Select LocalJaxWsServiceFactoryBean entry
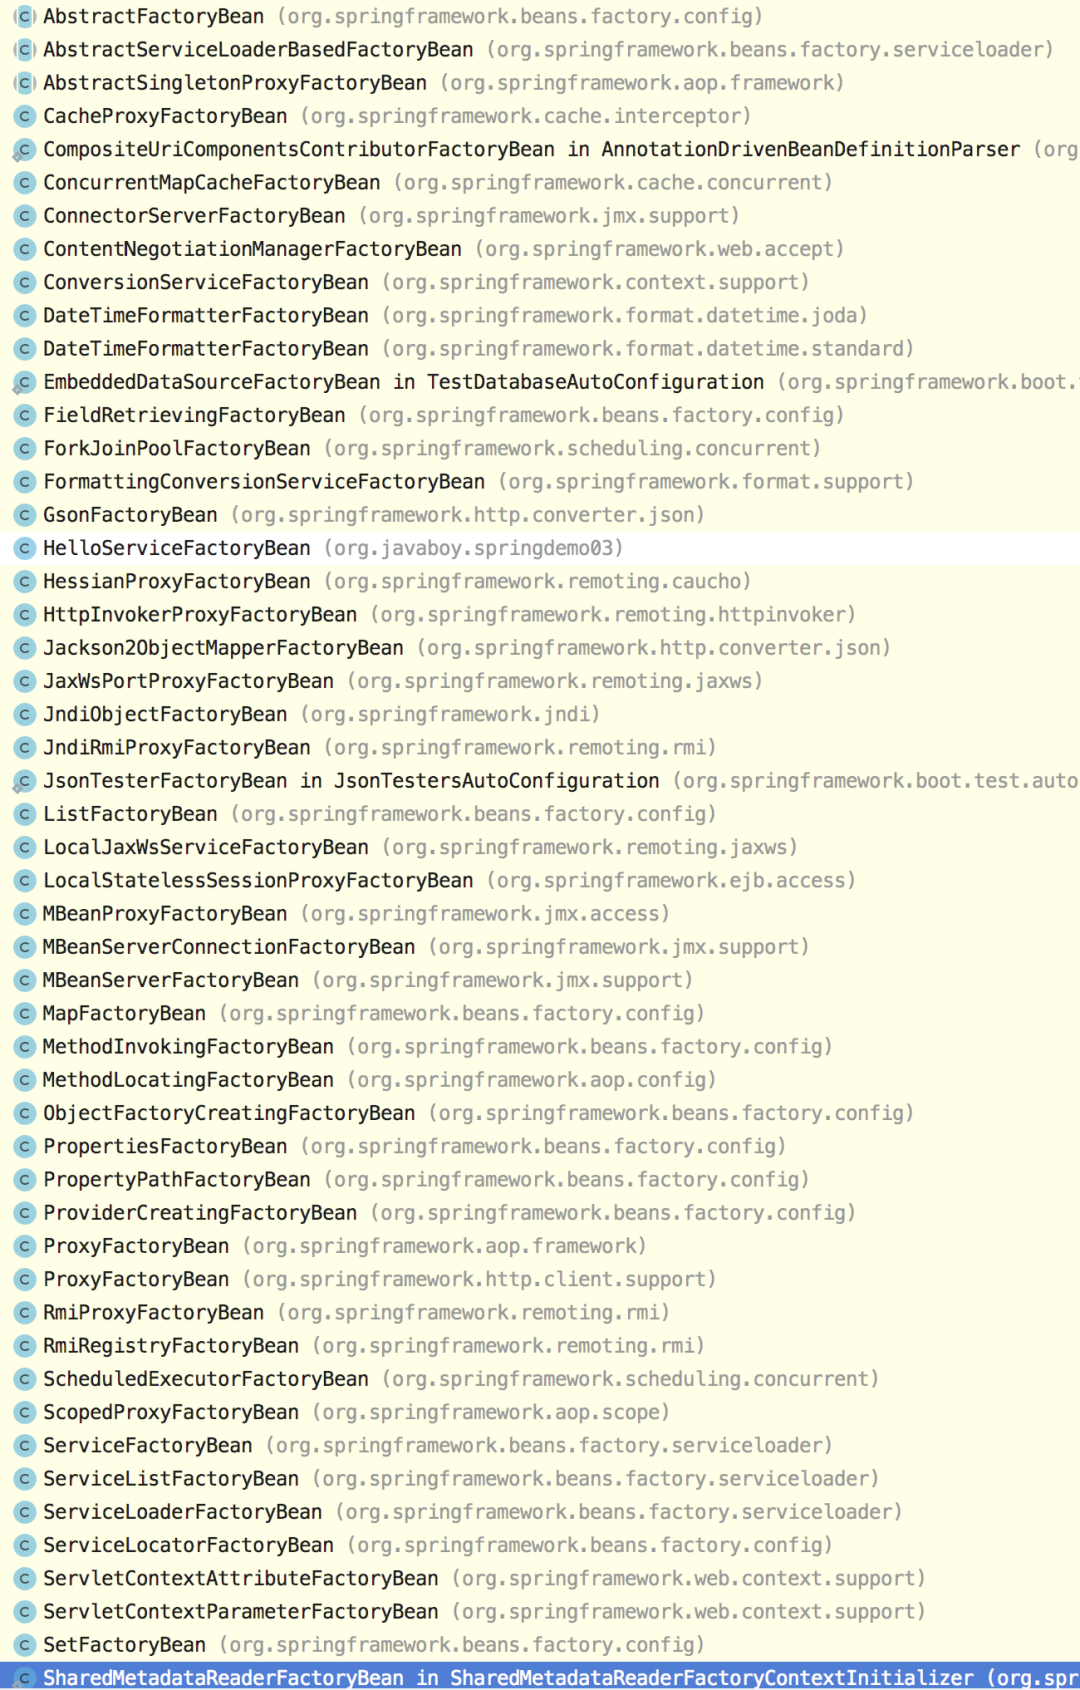This screenshot has width=1080, height=1690. (540, 847)
